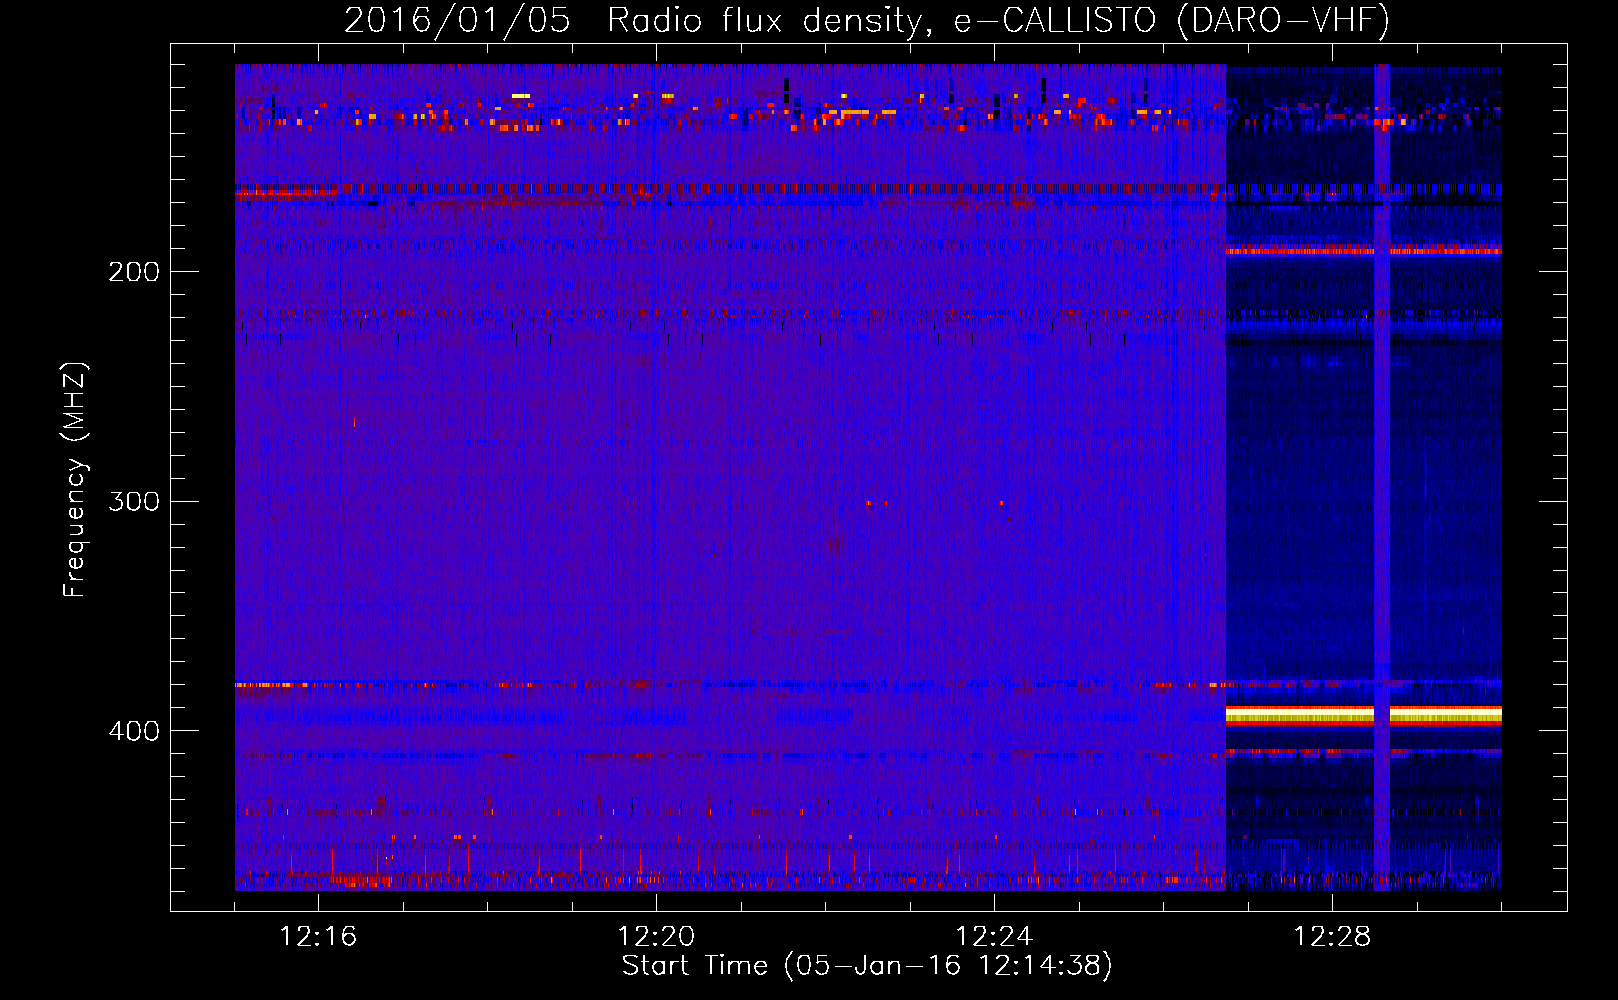Click the 200 frequency tick label
This screenshot has width=1618, height=1000.
pos(134,272)
